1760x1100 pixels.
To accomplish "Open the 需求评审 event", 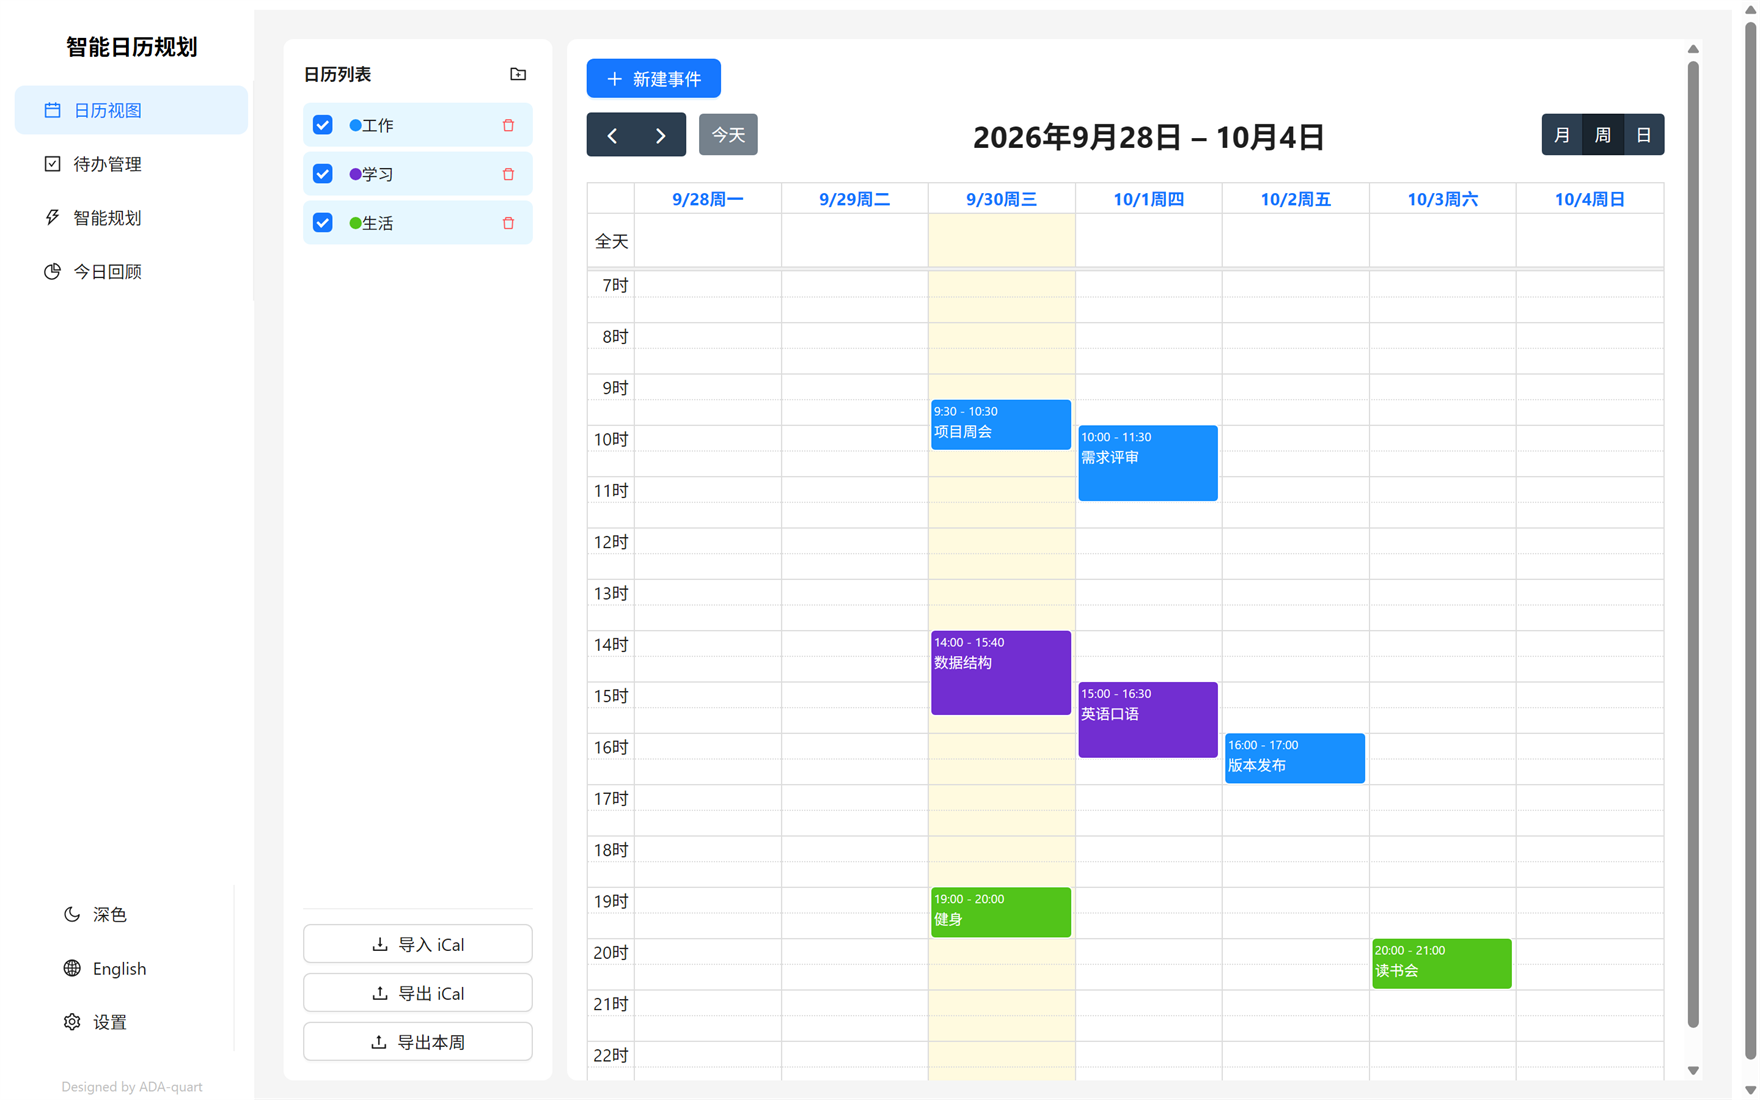I will tap(1148, 463).
